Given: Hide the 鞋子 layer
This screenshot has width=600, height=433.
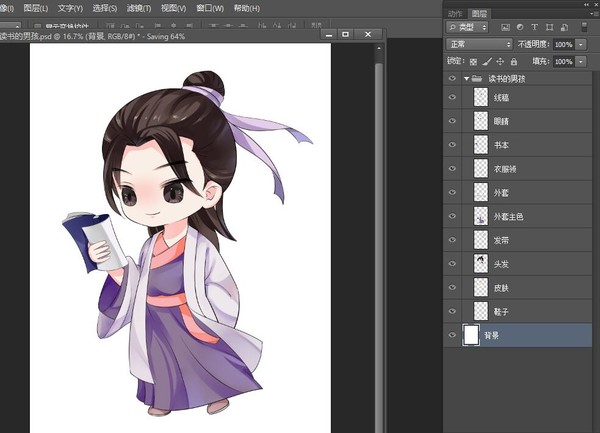Looking at the screenshot, I should [452, 311].
